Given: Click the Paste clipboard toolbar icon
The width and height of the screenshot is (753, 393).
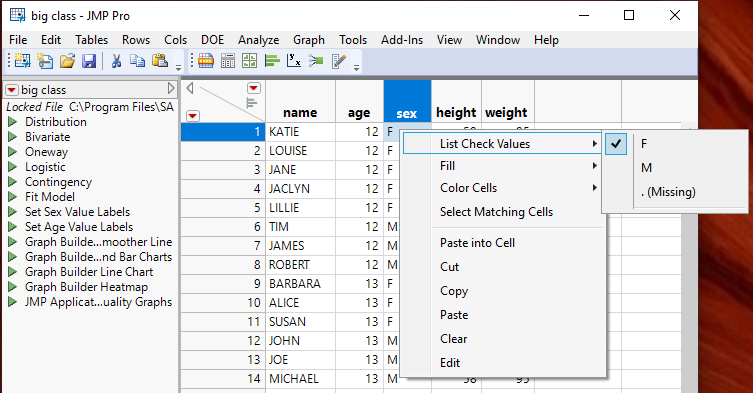Looking at the screenshot, I should 159,61.
